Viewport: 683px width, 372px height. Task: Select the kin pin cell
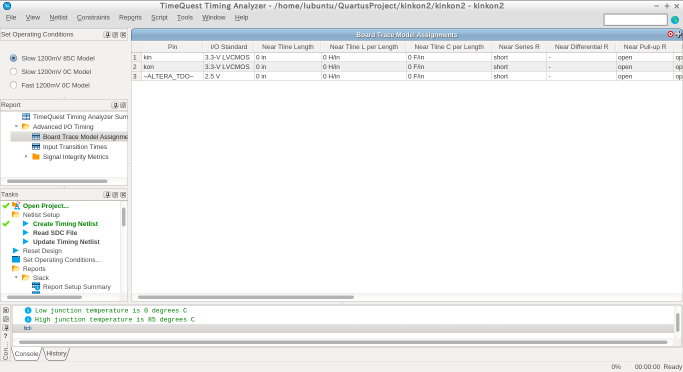pyautogui.click(x=172, y=57)
